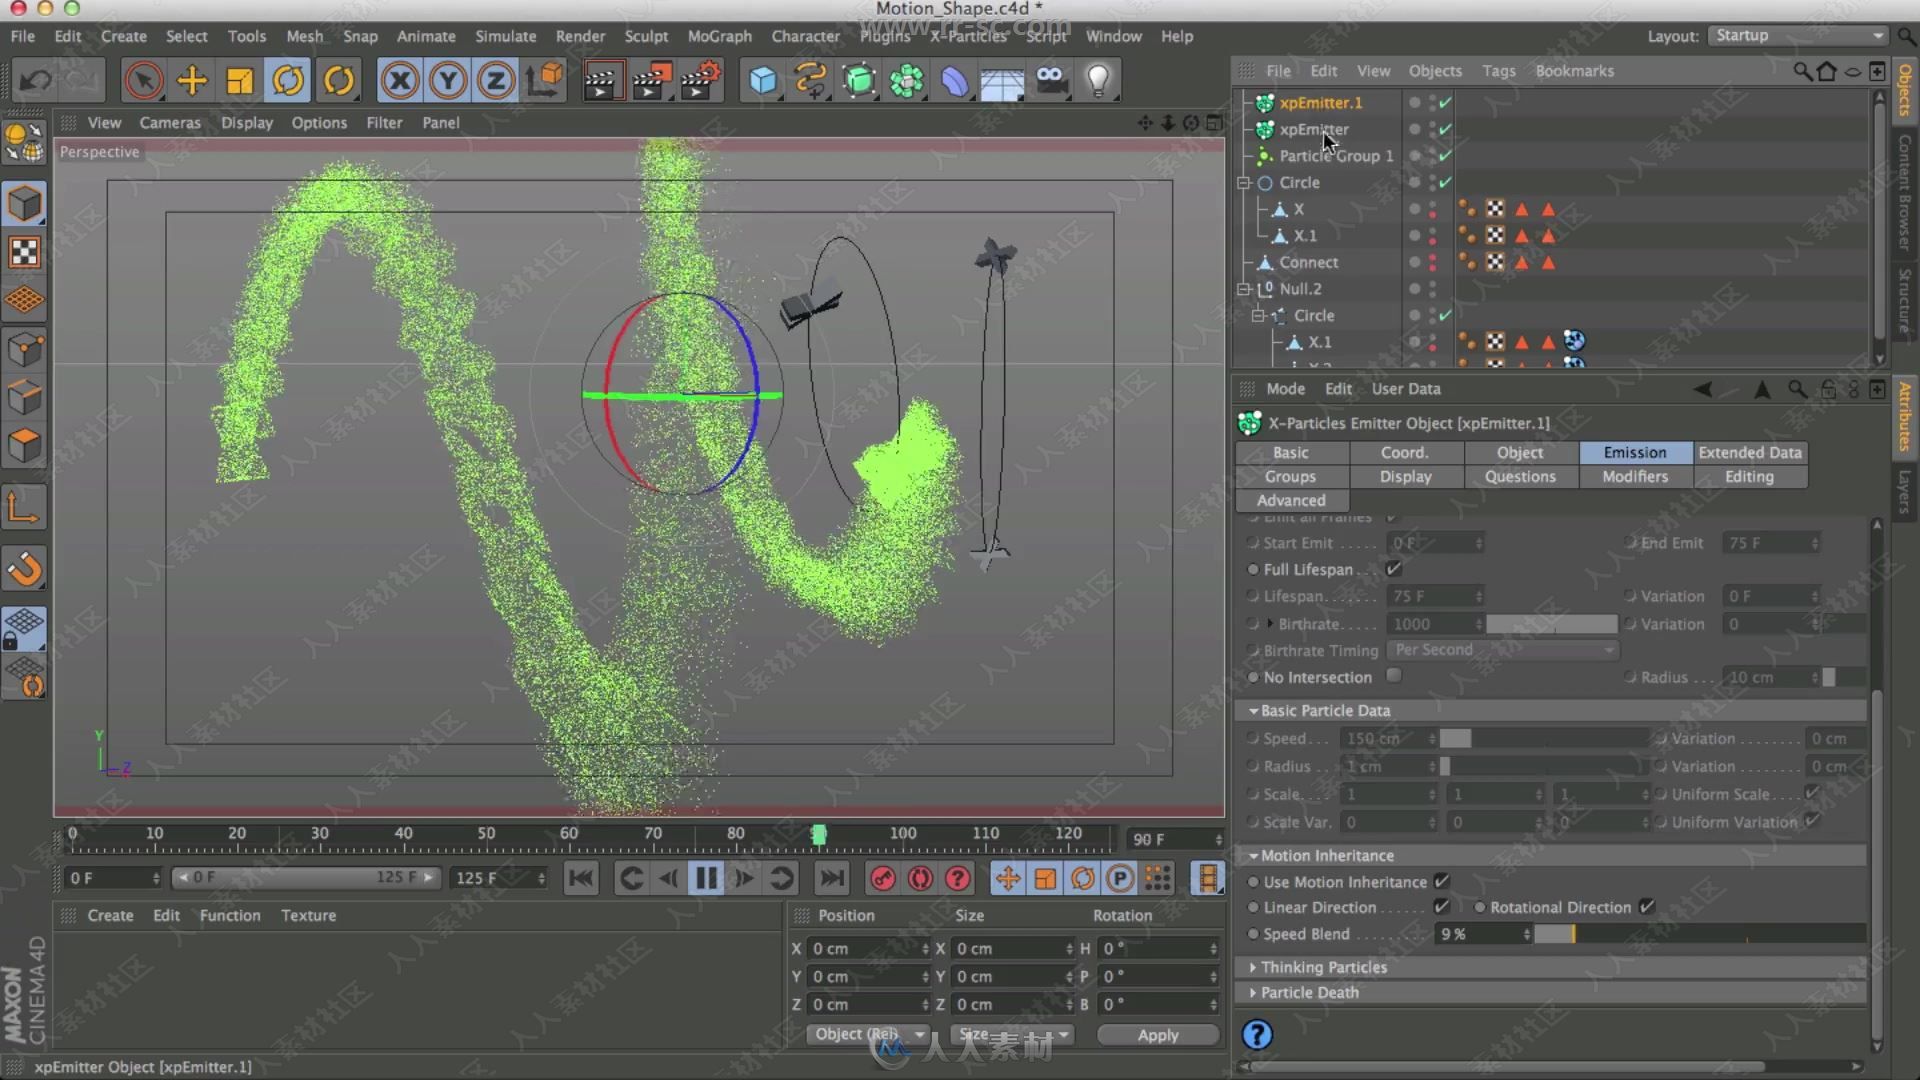Image resolution: width=1920 pixels, height=1080 pixels.
Task: Open the Deformer objects icon
Action: point(955,80)
